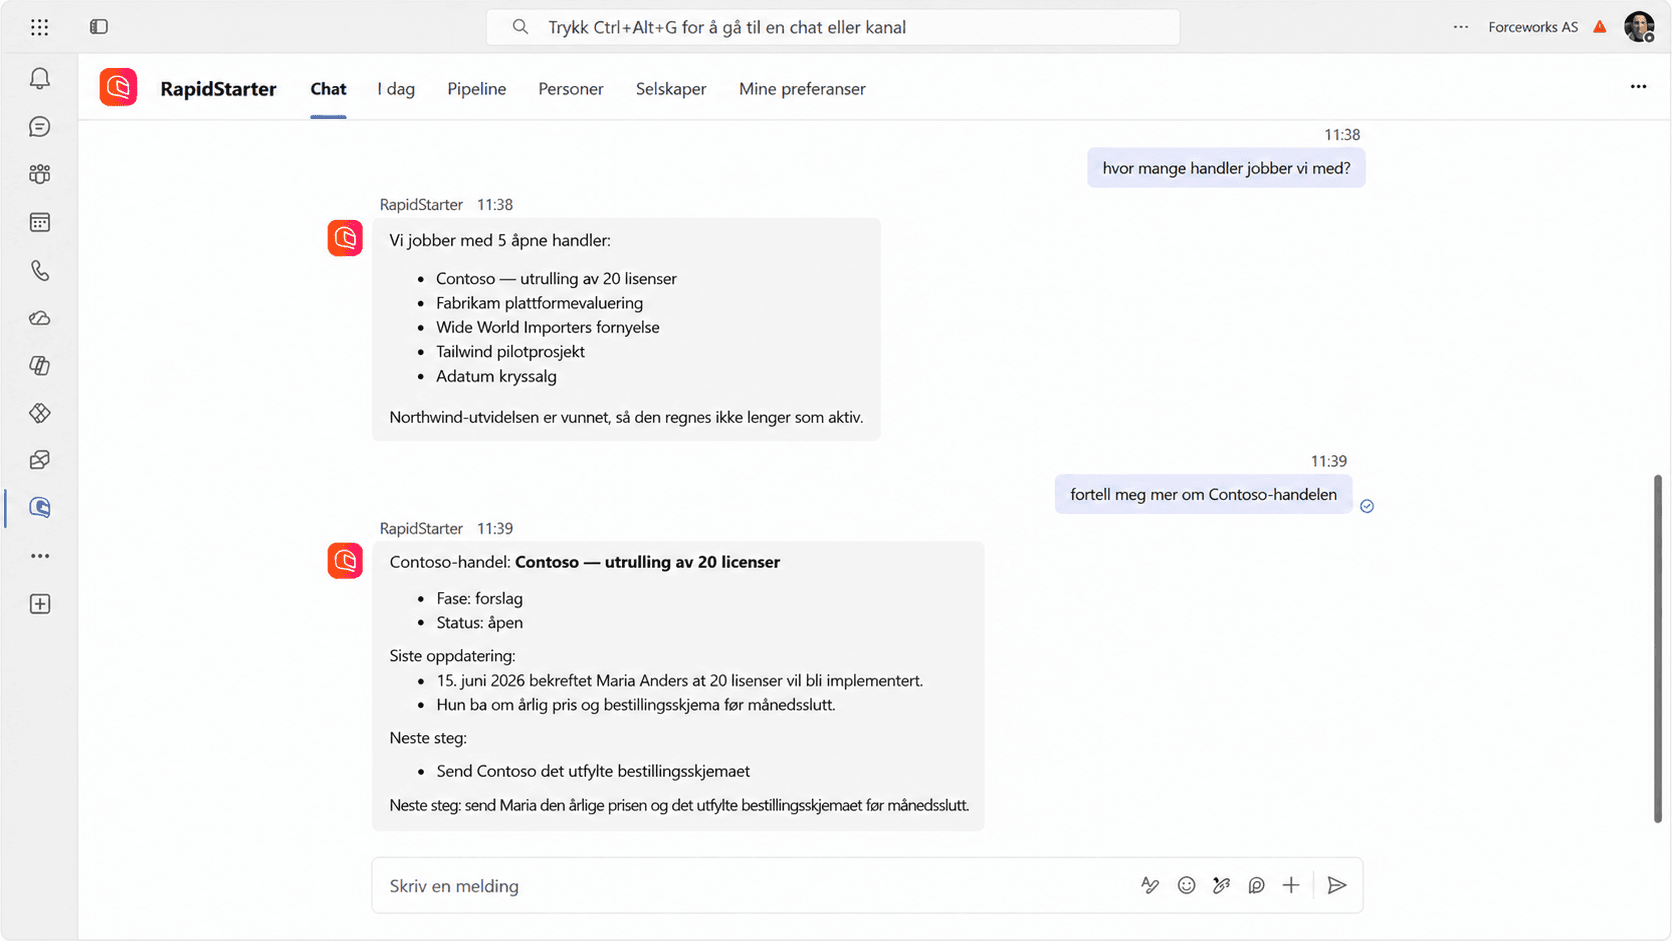Click 'hvor mange handler jobber vi med?' message
1672x941 pixels.
[x=1226, y=168]
